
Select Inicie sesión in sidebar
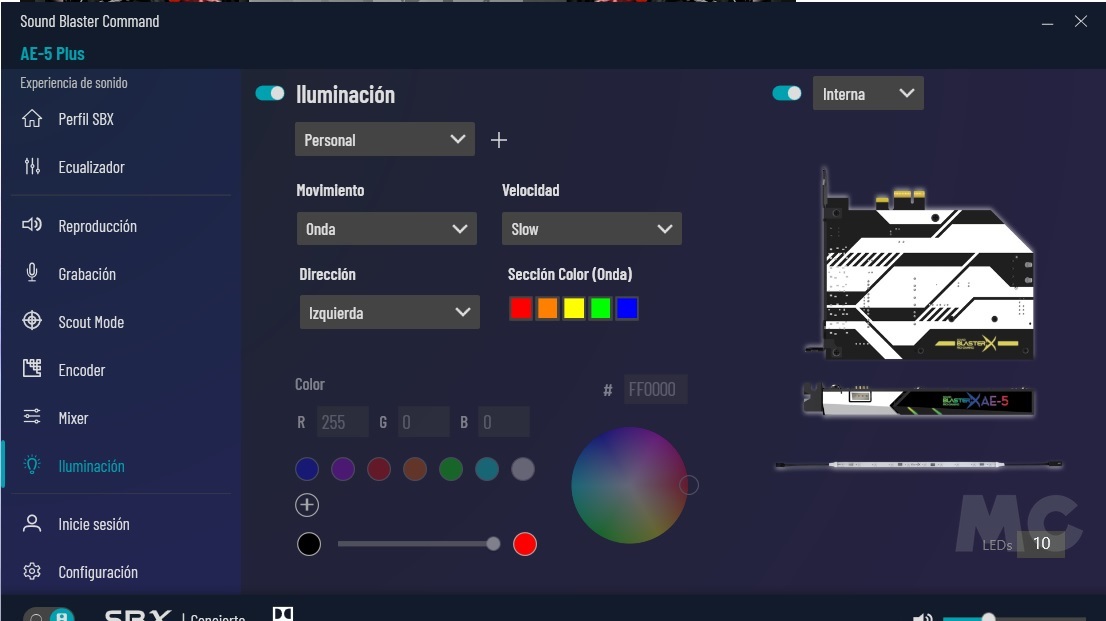coord(93,524)
